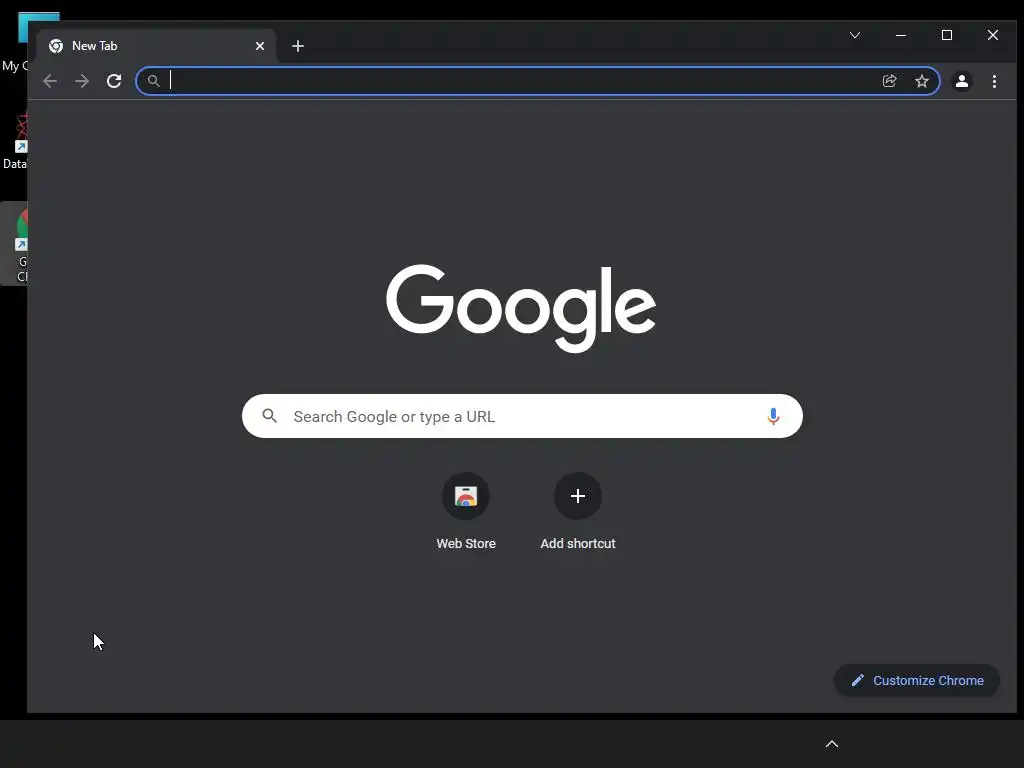This screenshot has height=768, width=1024.
Task: Click the forward navigation arrow
Action: tap(82, 81)
